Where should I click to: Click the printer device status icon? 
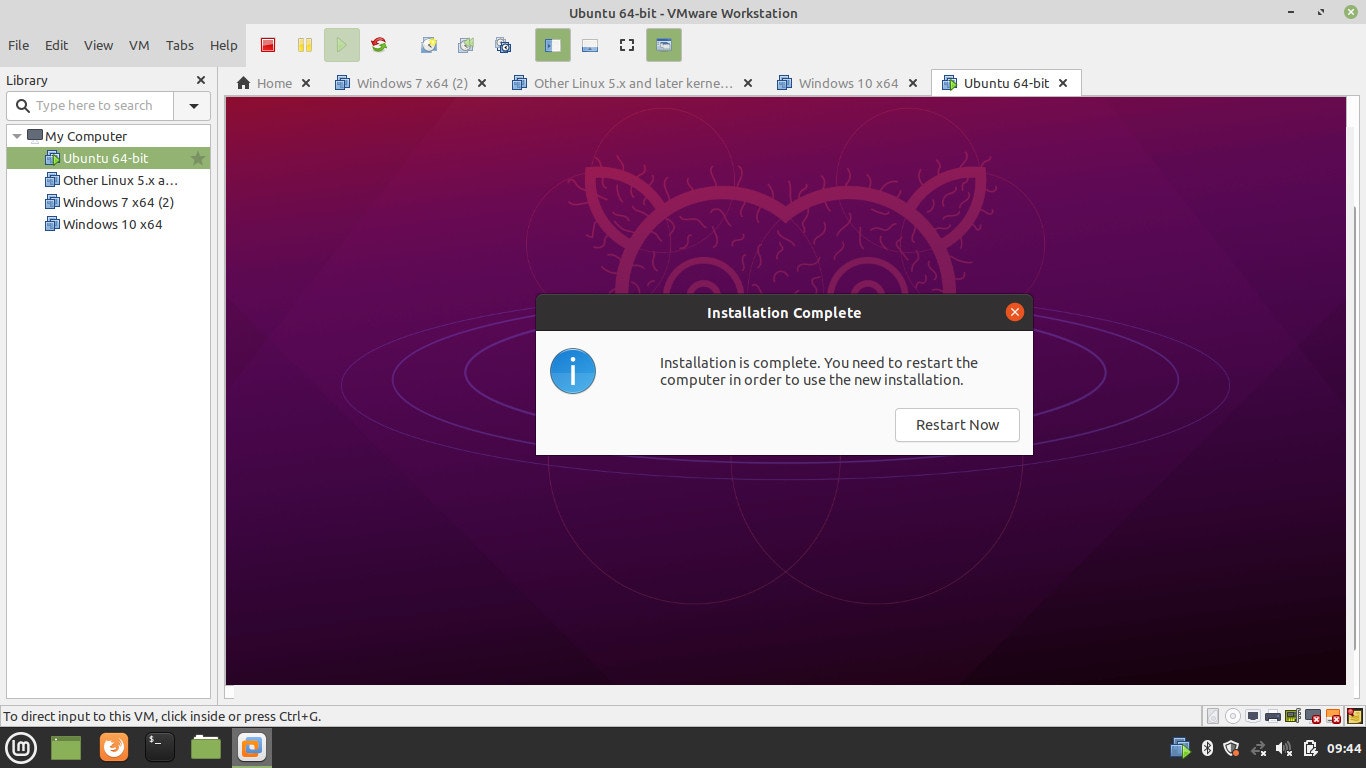[1273, 716]
